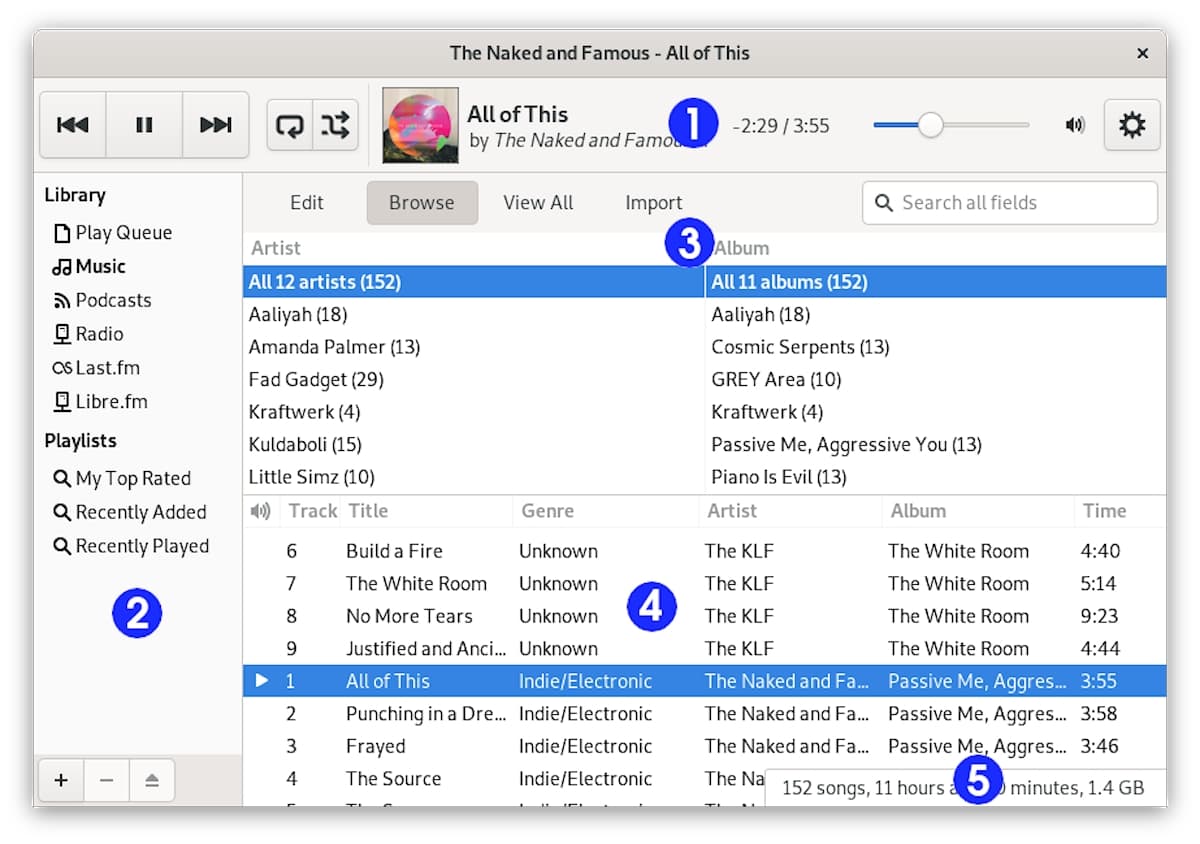Screen dimensions: 1200x844
Task: Select album Kraftwerk (4)
Action: pyautogui.click(x=936, y=412)
